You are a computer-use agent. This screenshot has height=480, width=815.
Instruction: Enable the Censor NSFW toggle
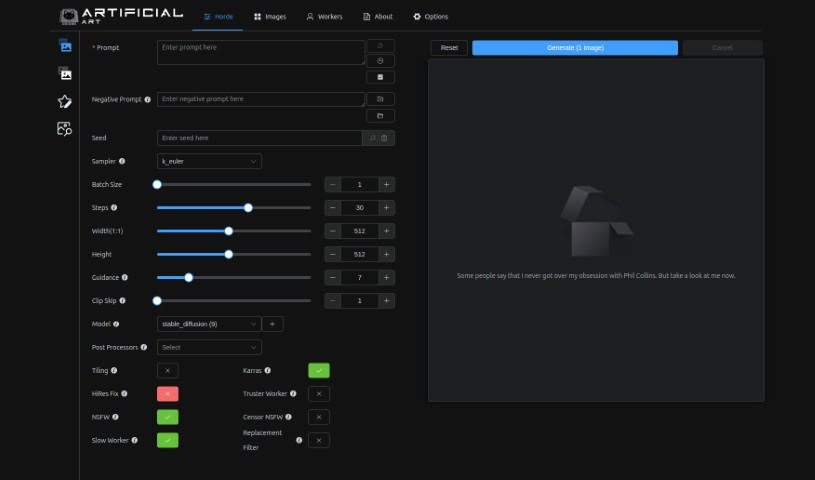coord(319,417)
